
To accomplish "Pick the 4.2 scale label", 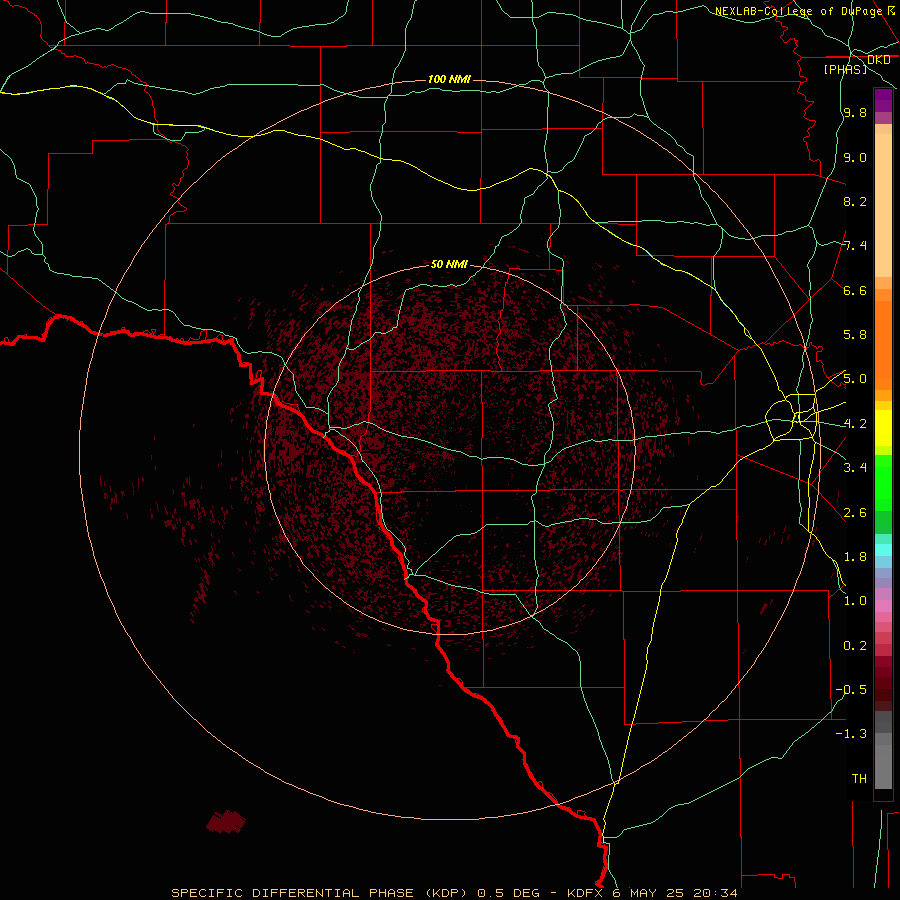I will click(x=855, y=424).
